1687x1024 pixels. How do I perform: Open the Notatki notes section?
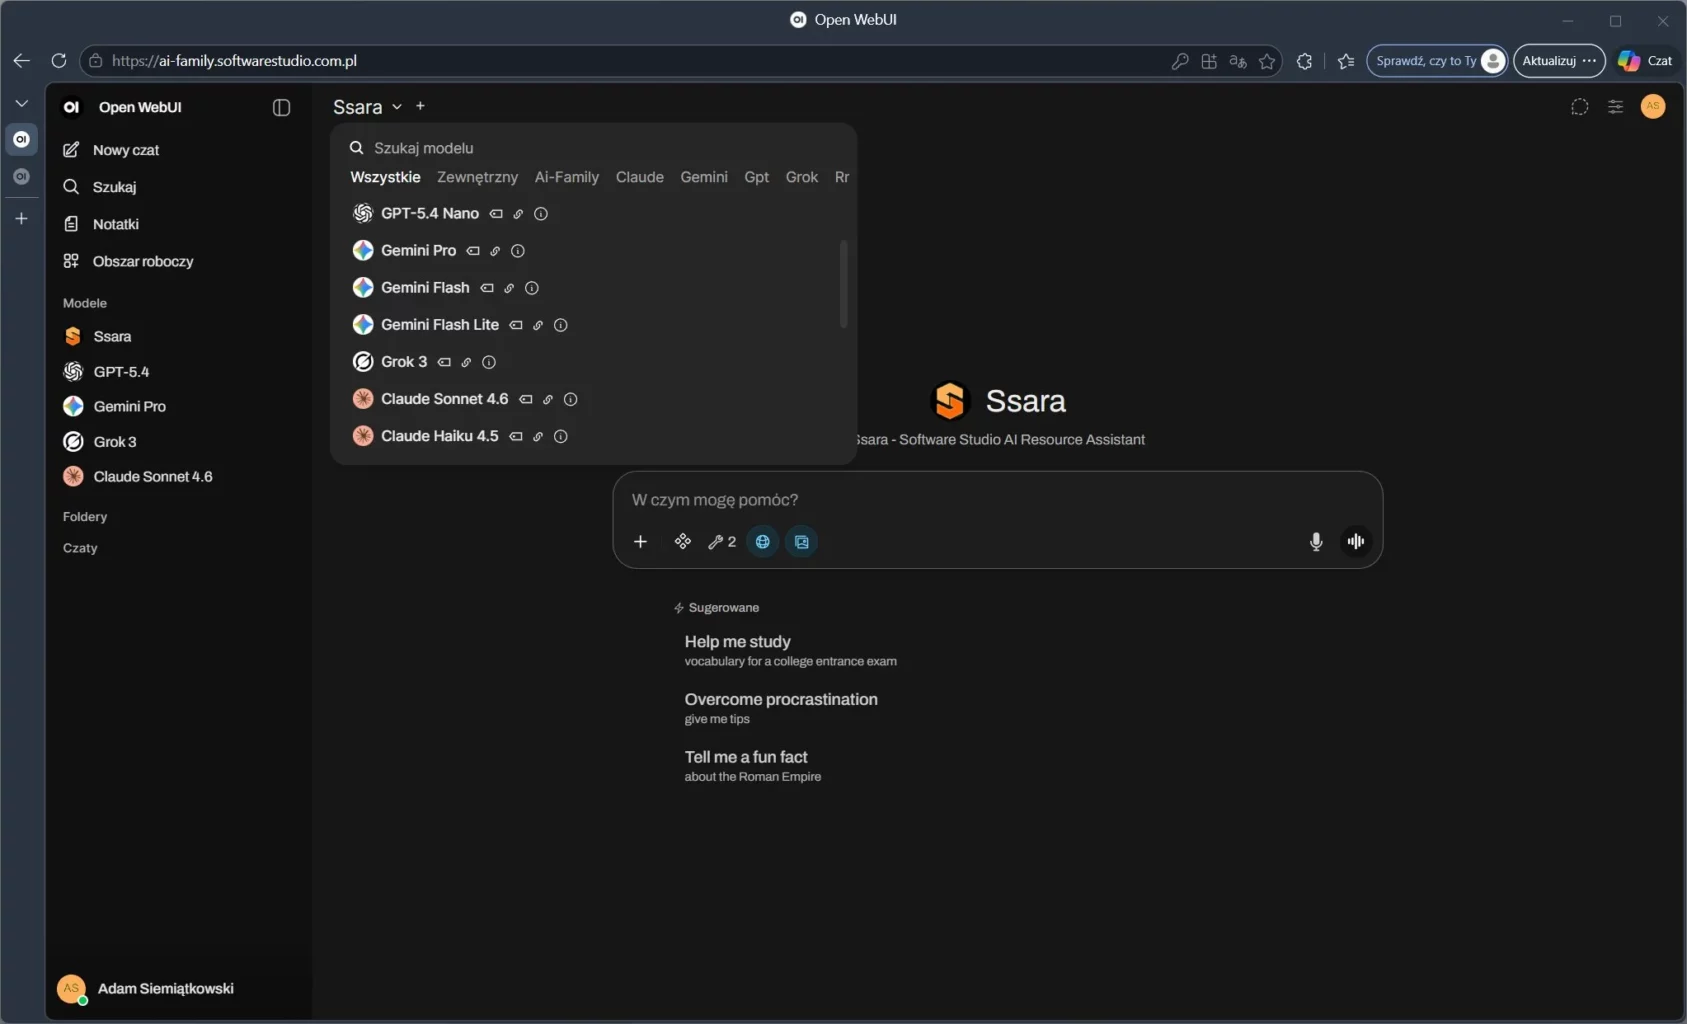pyautogui.click(x=115, y=223)
